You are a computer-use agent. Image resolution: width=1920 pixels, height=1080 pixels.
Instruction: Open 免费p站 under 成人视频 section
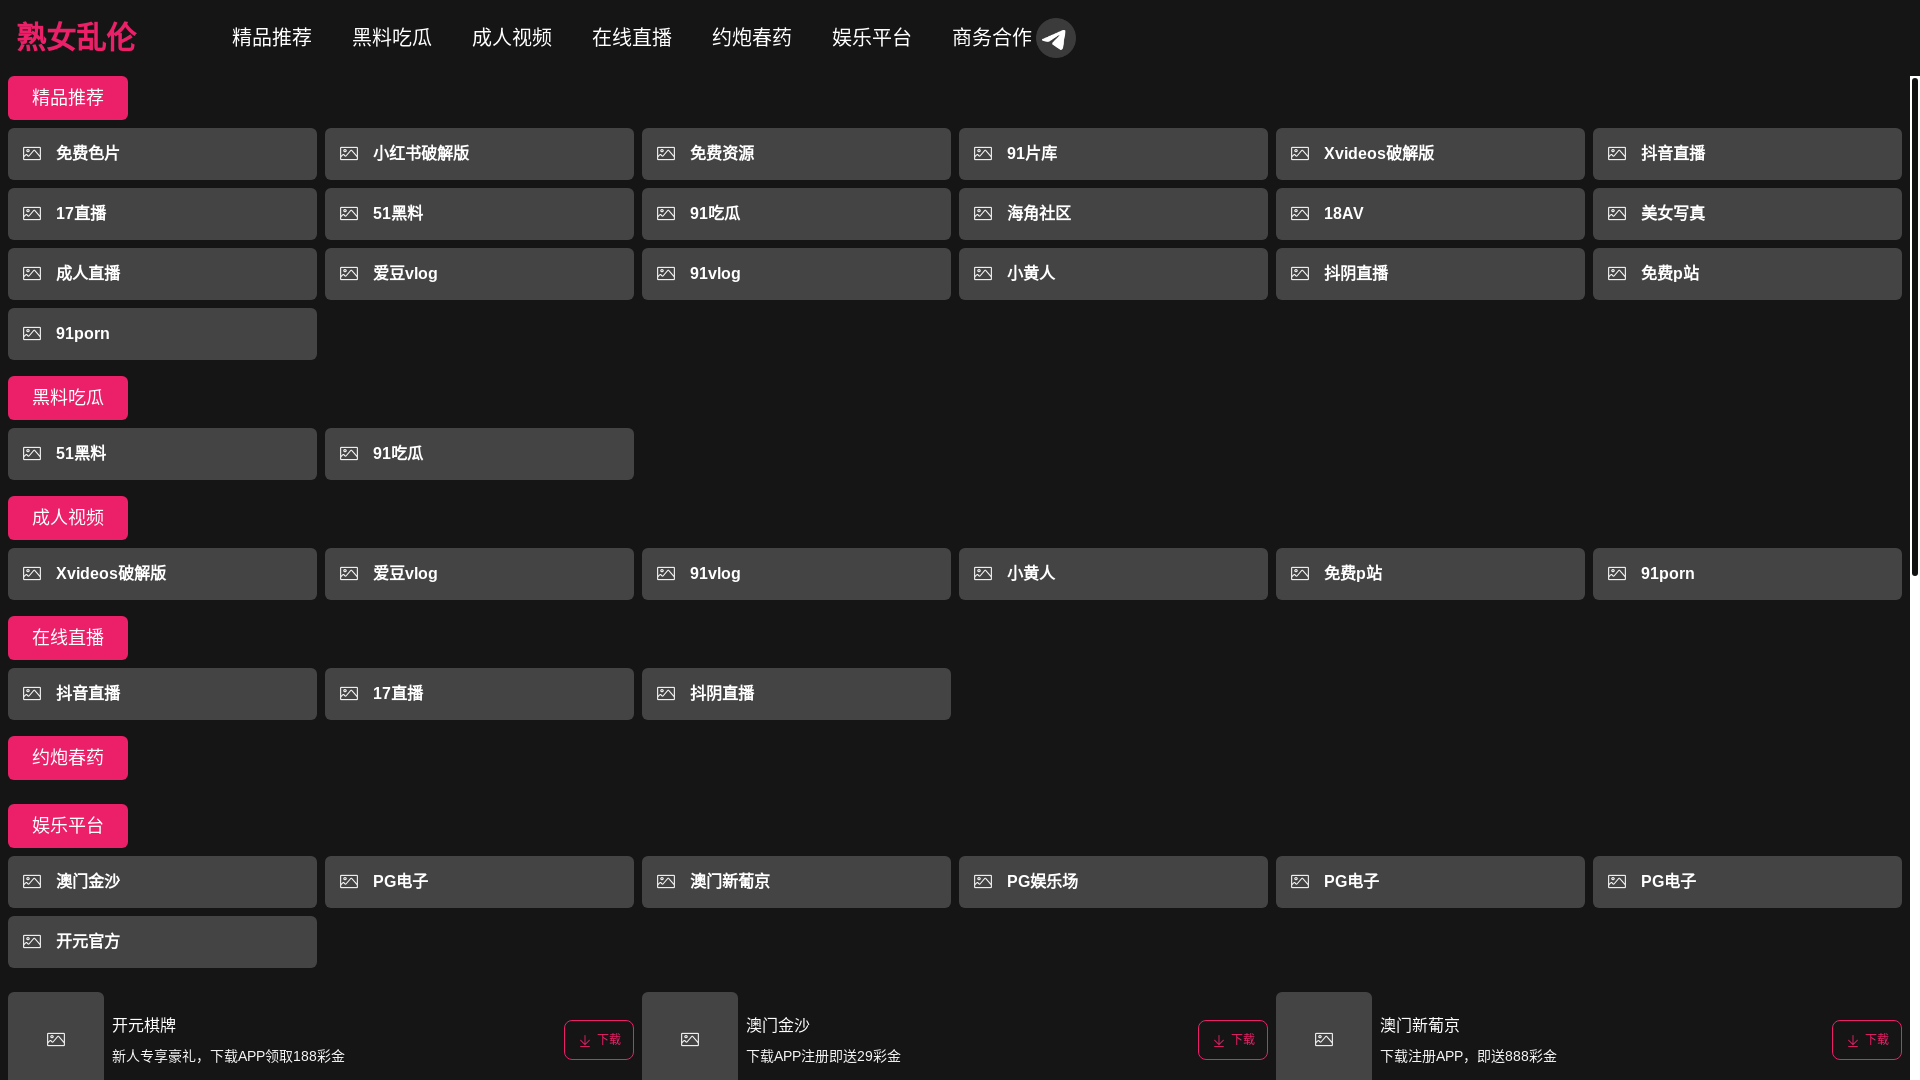point(1430,574)
